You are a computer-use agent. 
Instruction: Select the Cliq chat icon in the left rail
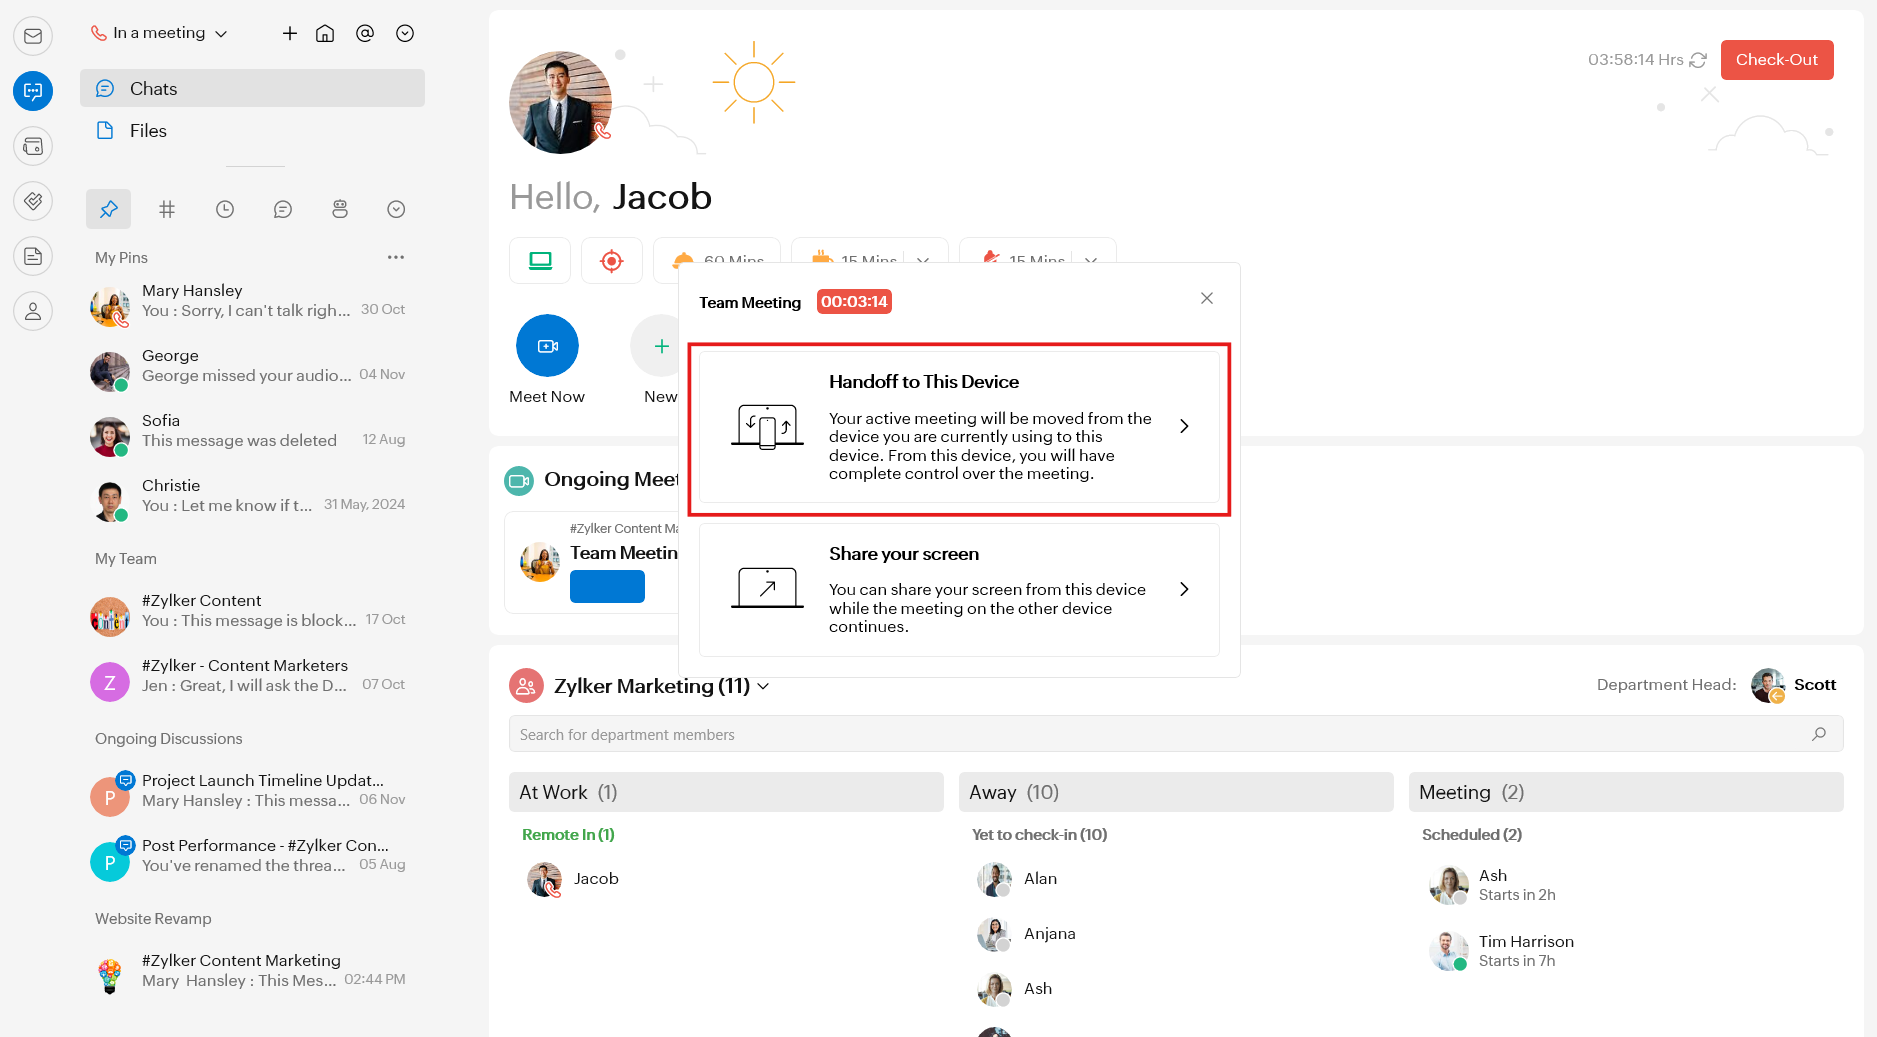pos(33,91)
